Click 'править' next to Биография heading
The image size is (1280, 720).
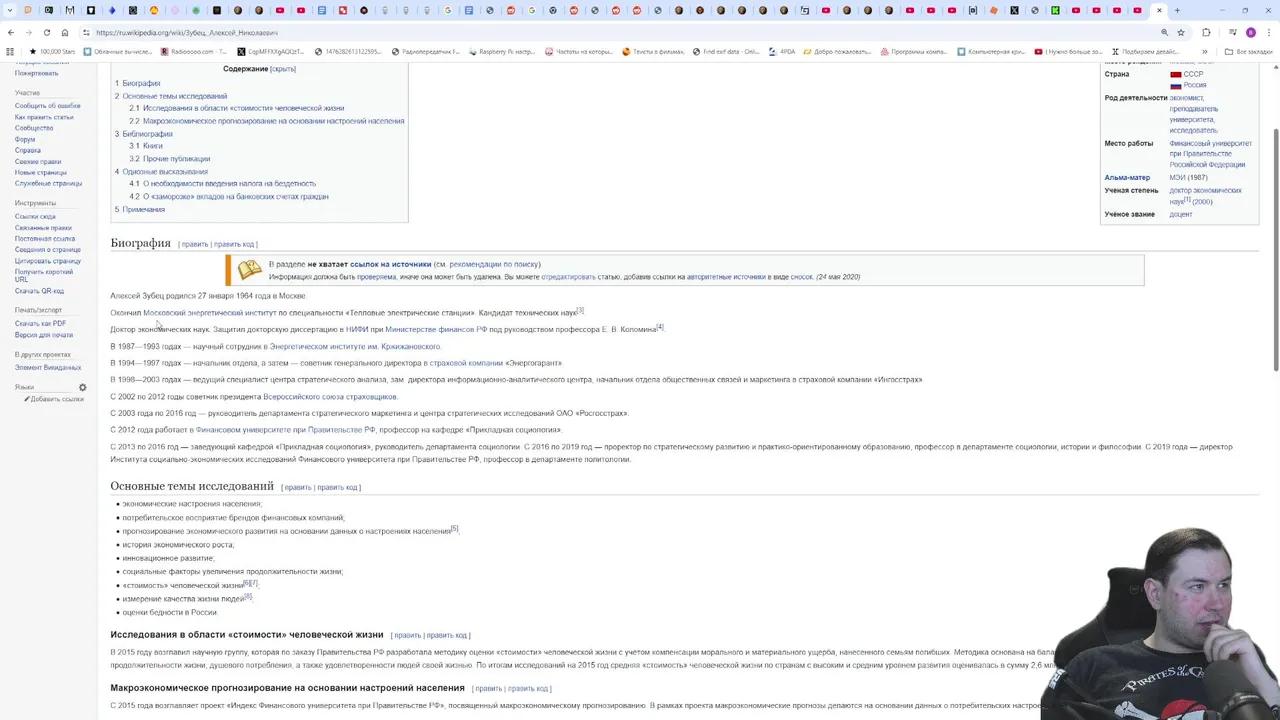click(195, 244)
